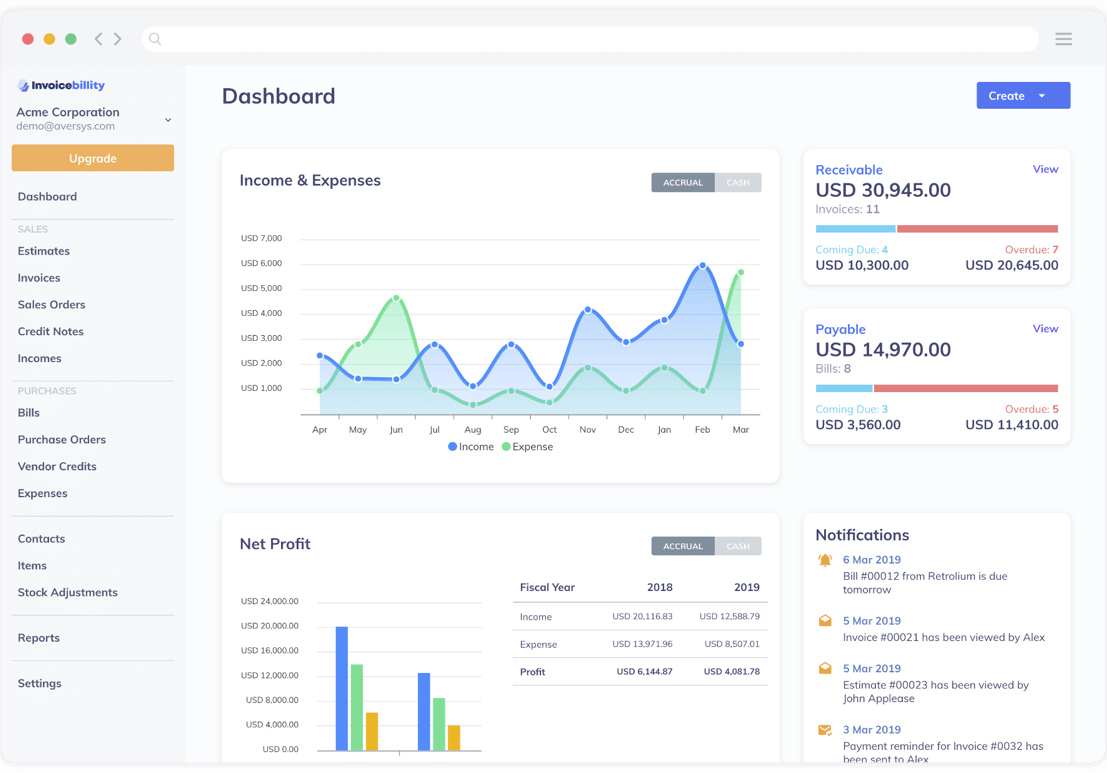Expand the Acme Corporation account chevron
1107x773 pixels.
168,120
